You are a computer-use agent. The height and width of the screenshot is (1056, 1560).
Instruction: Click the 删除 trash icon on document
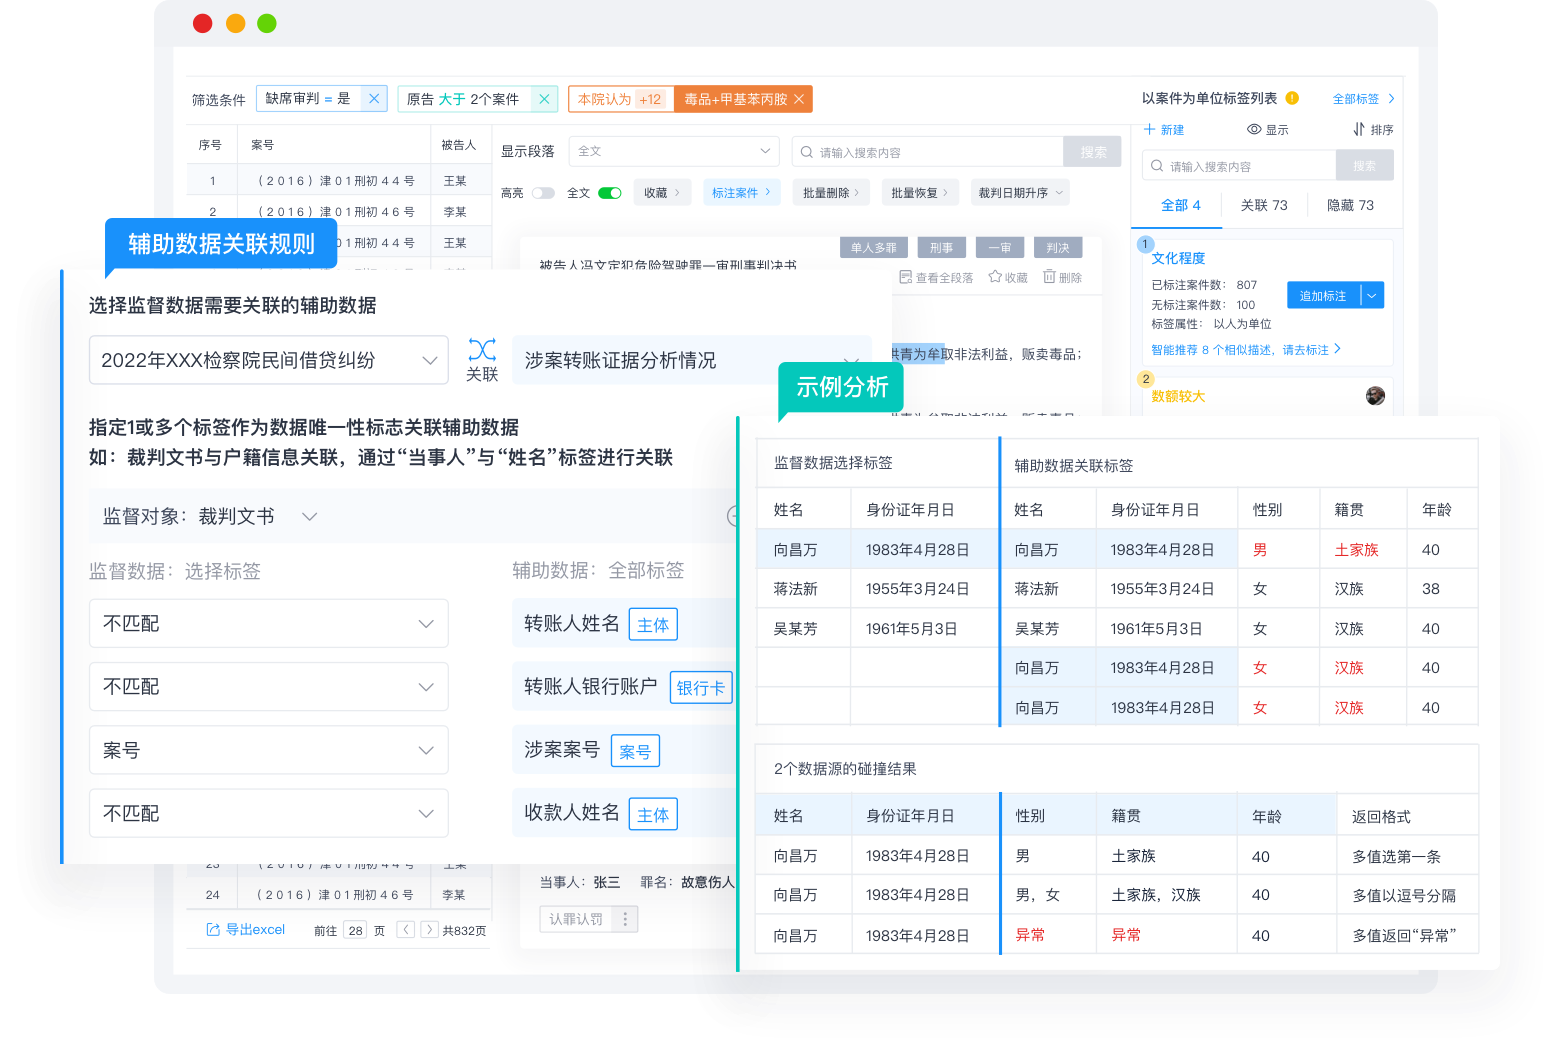pos(1049,277)
